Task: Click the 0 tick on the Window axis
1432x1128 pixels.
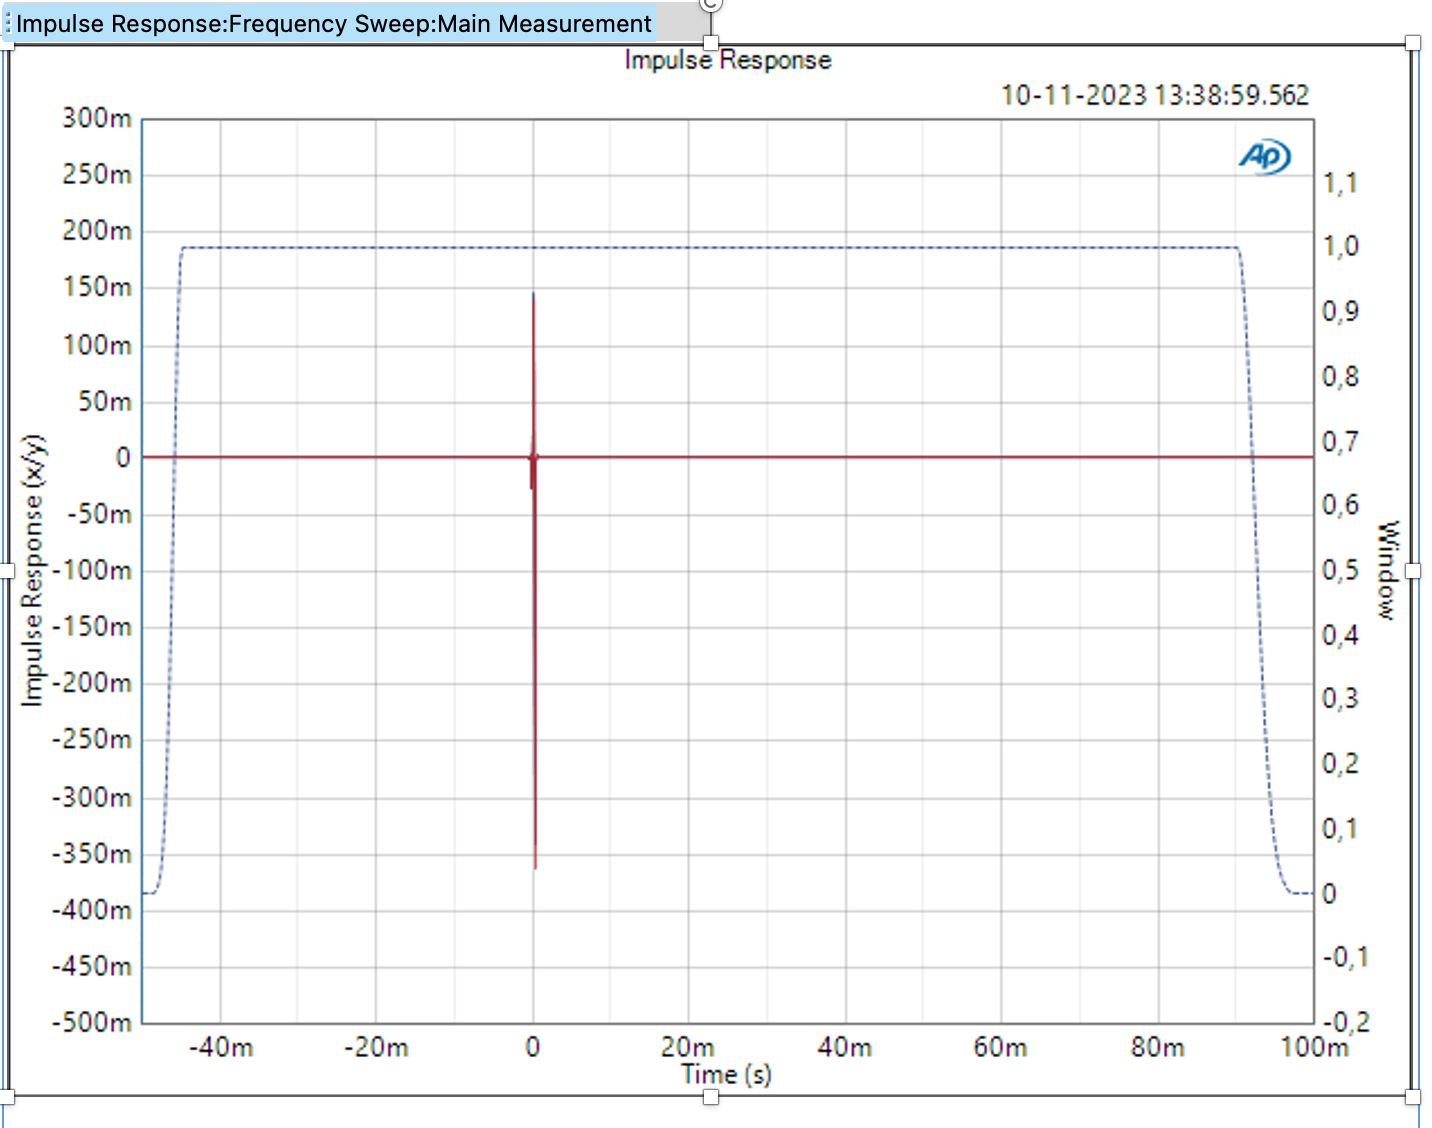Action: click(x=1329, y=893)
